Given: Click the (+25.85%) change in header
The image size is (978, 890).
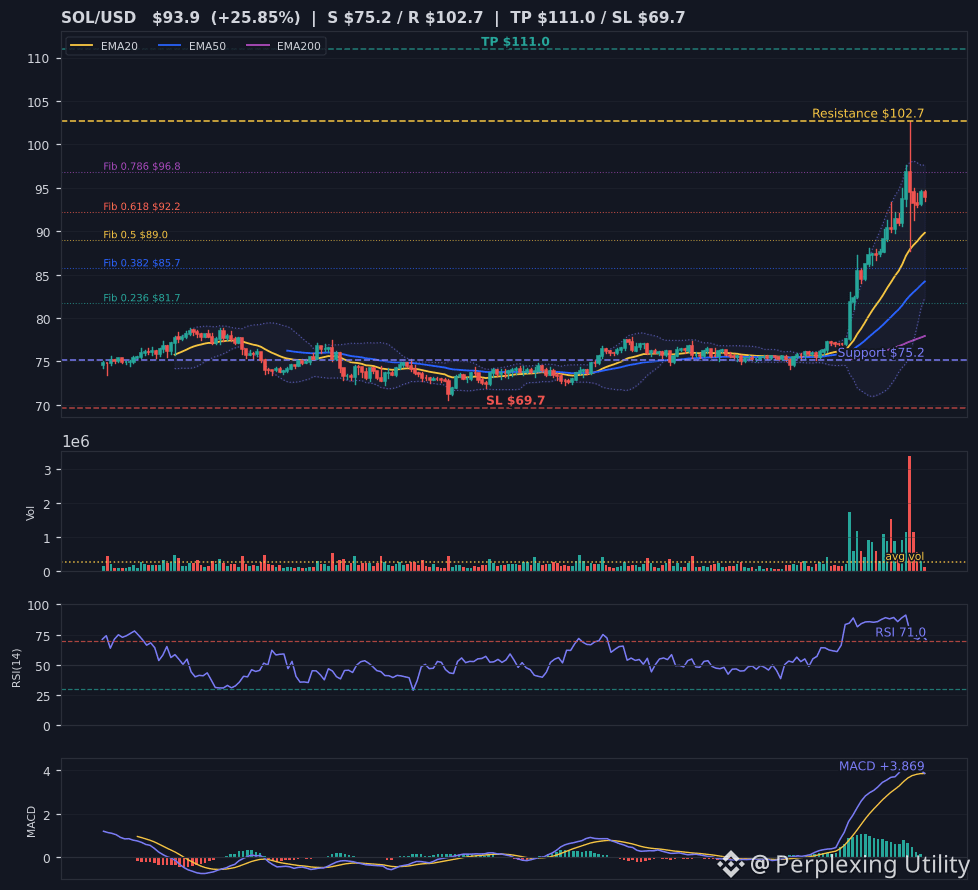Looking at the screenshot, I should click(x=256, y=17).
